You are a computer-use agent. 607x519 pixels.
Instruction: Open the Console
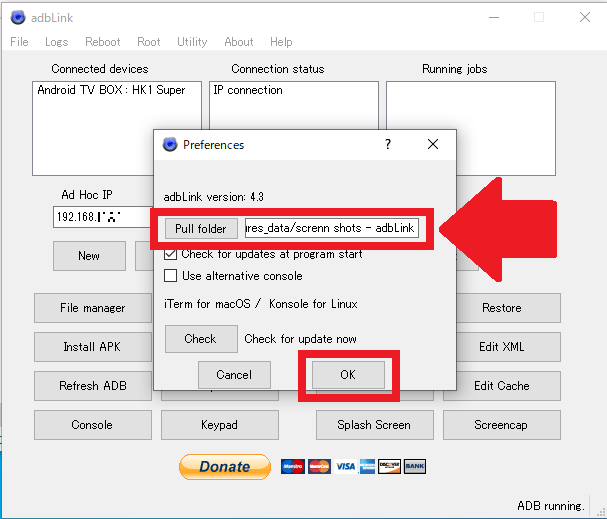[93, 425]
